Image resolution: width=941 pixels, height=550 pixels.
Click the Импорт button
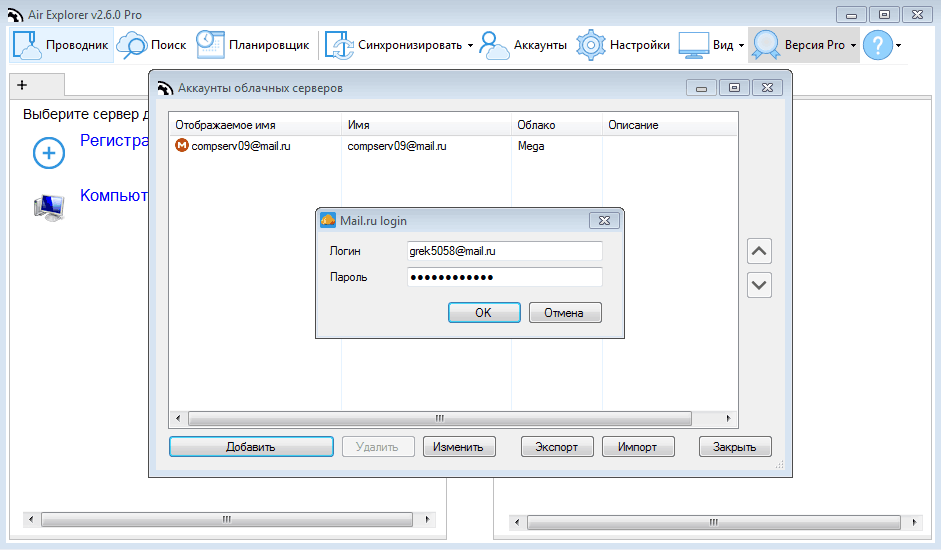(x=638, y=447)
